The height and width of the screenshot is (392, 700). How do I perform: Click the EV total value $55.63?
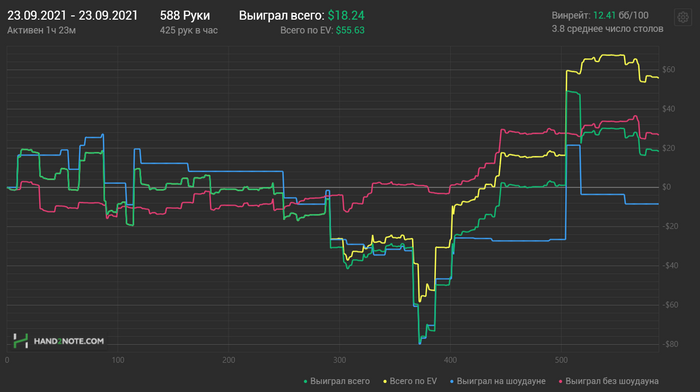point(350,30)
